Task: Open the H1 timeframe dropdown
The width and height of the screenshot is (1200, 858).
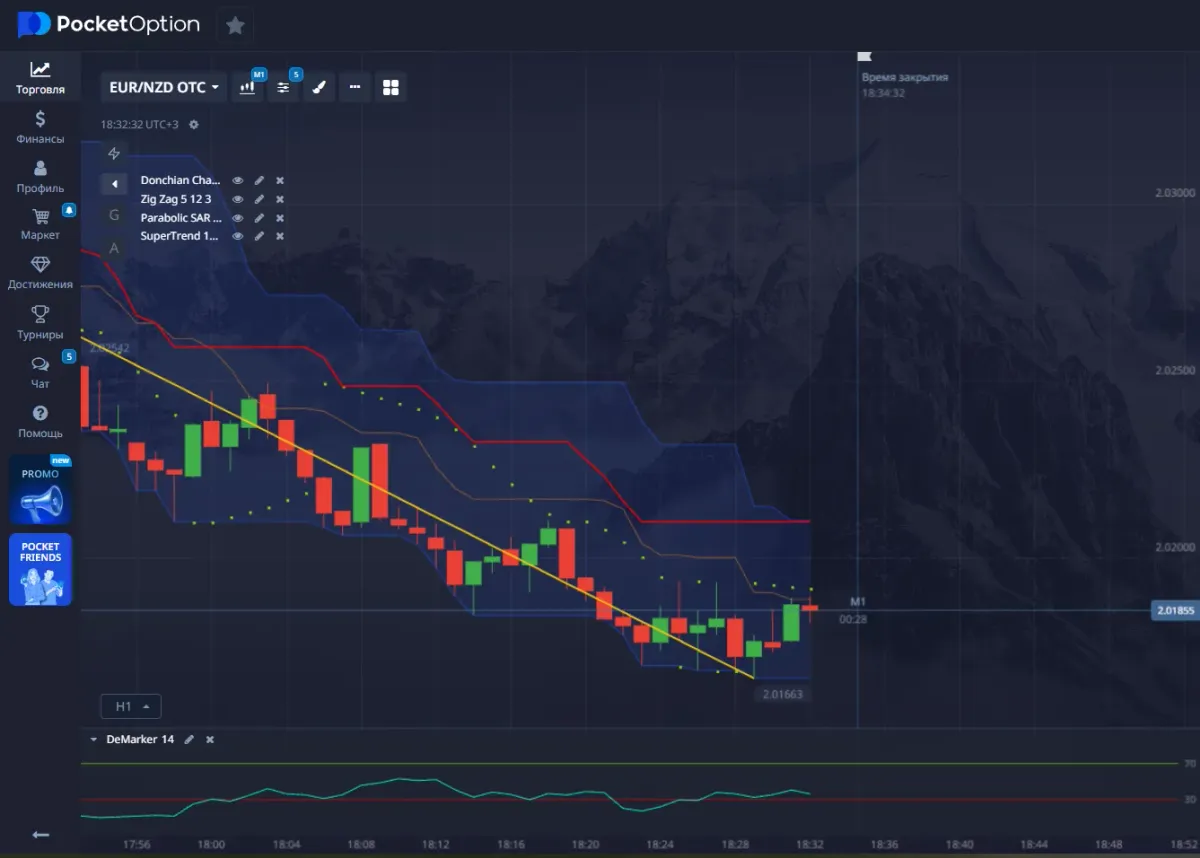Action: [130, 706]
